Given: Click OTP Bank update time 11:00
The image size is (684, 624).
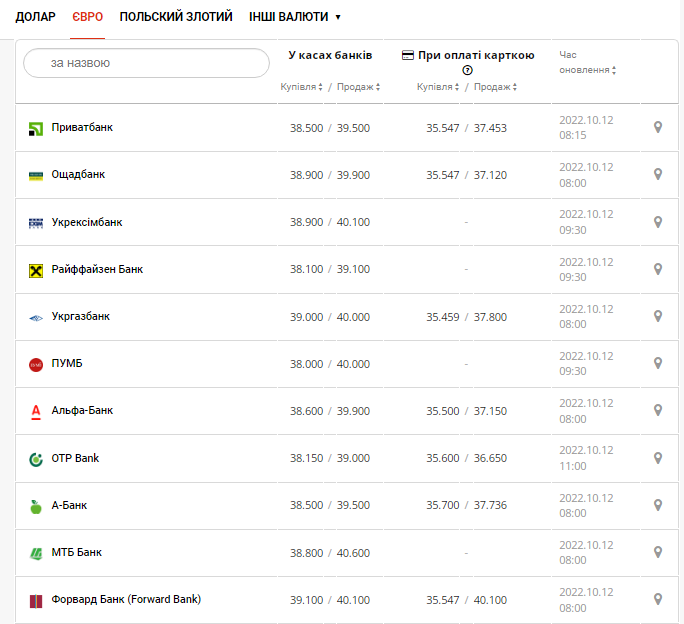Looking at the screenshot, I should (573, 466).
